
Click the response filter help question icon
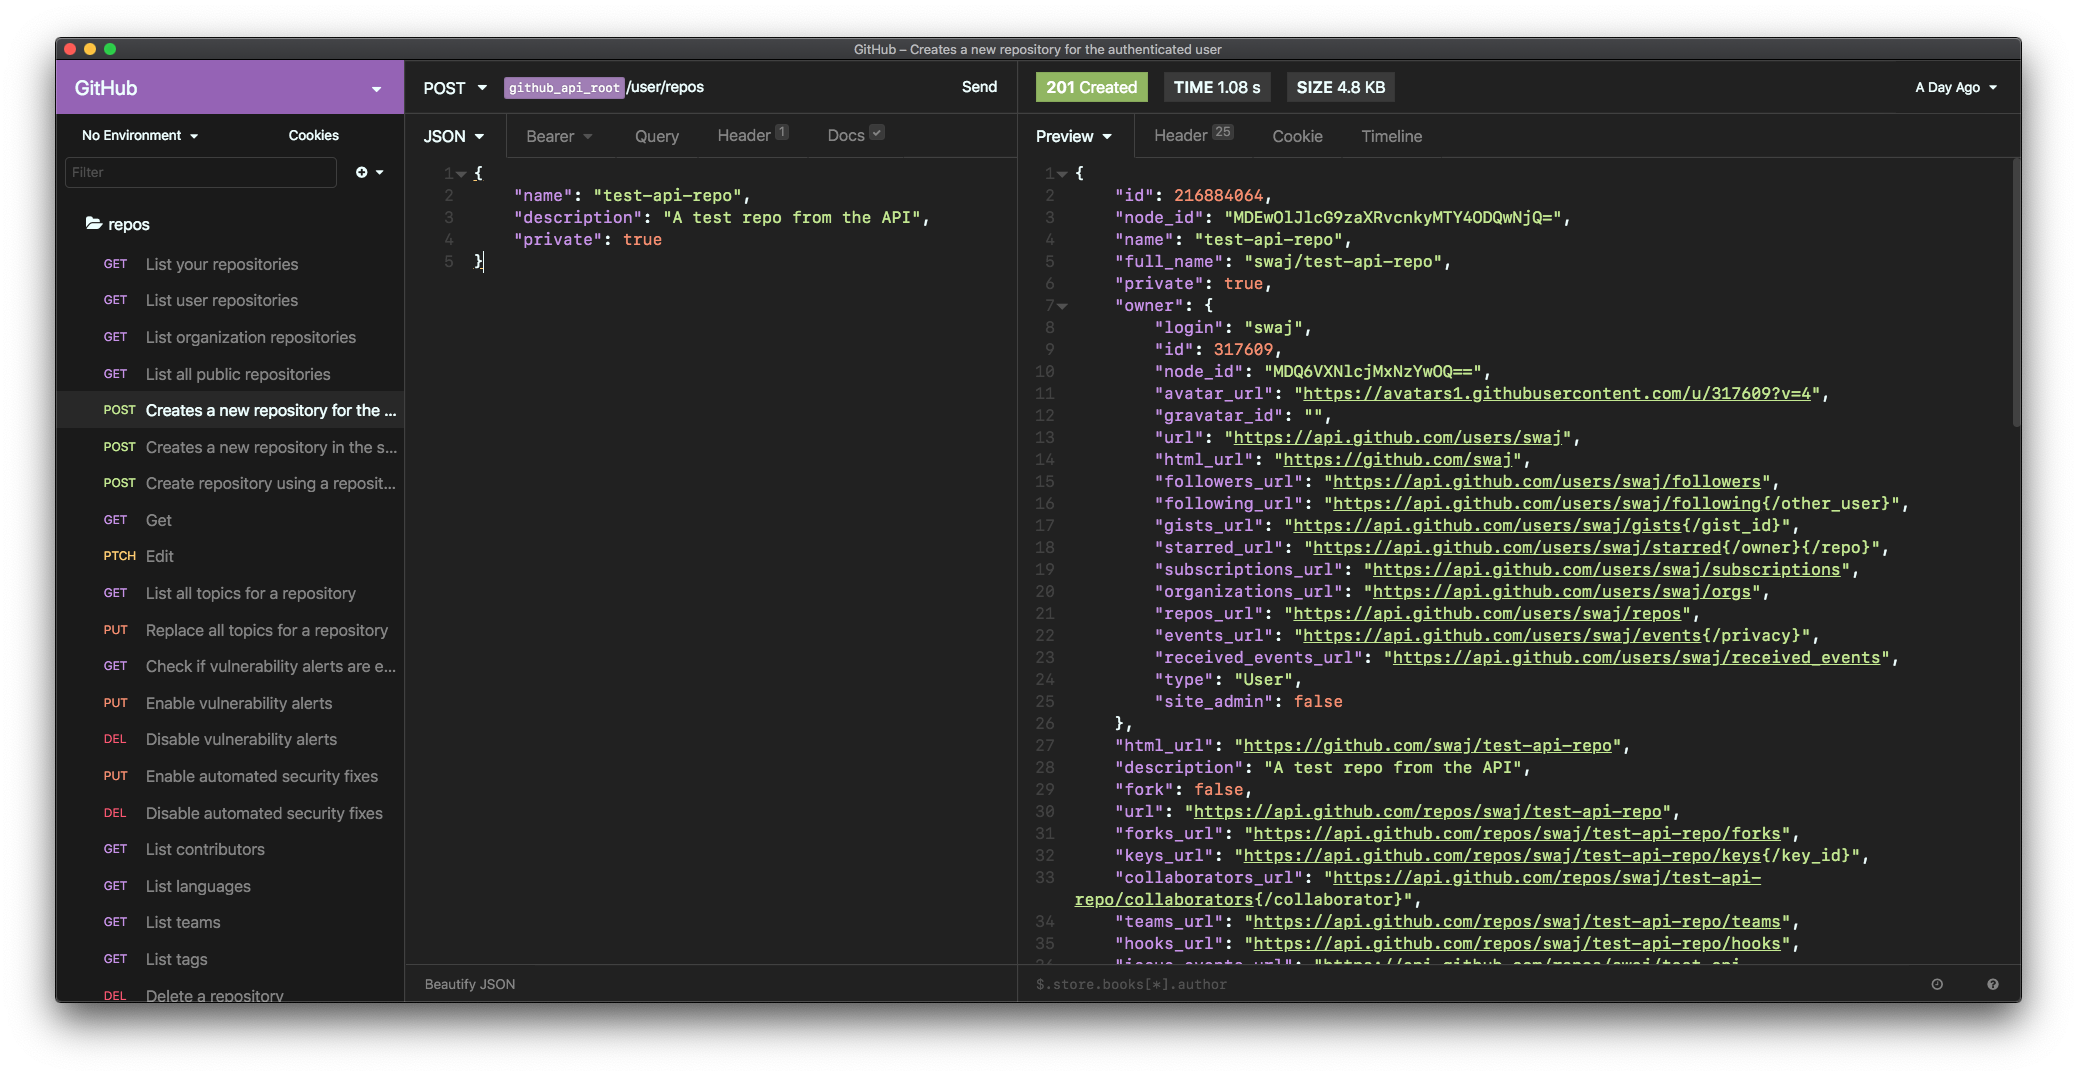point(1992,984)
